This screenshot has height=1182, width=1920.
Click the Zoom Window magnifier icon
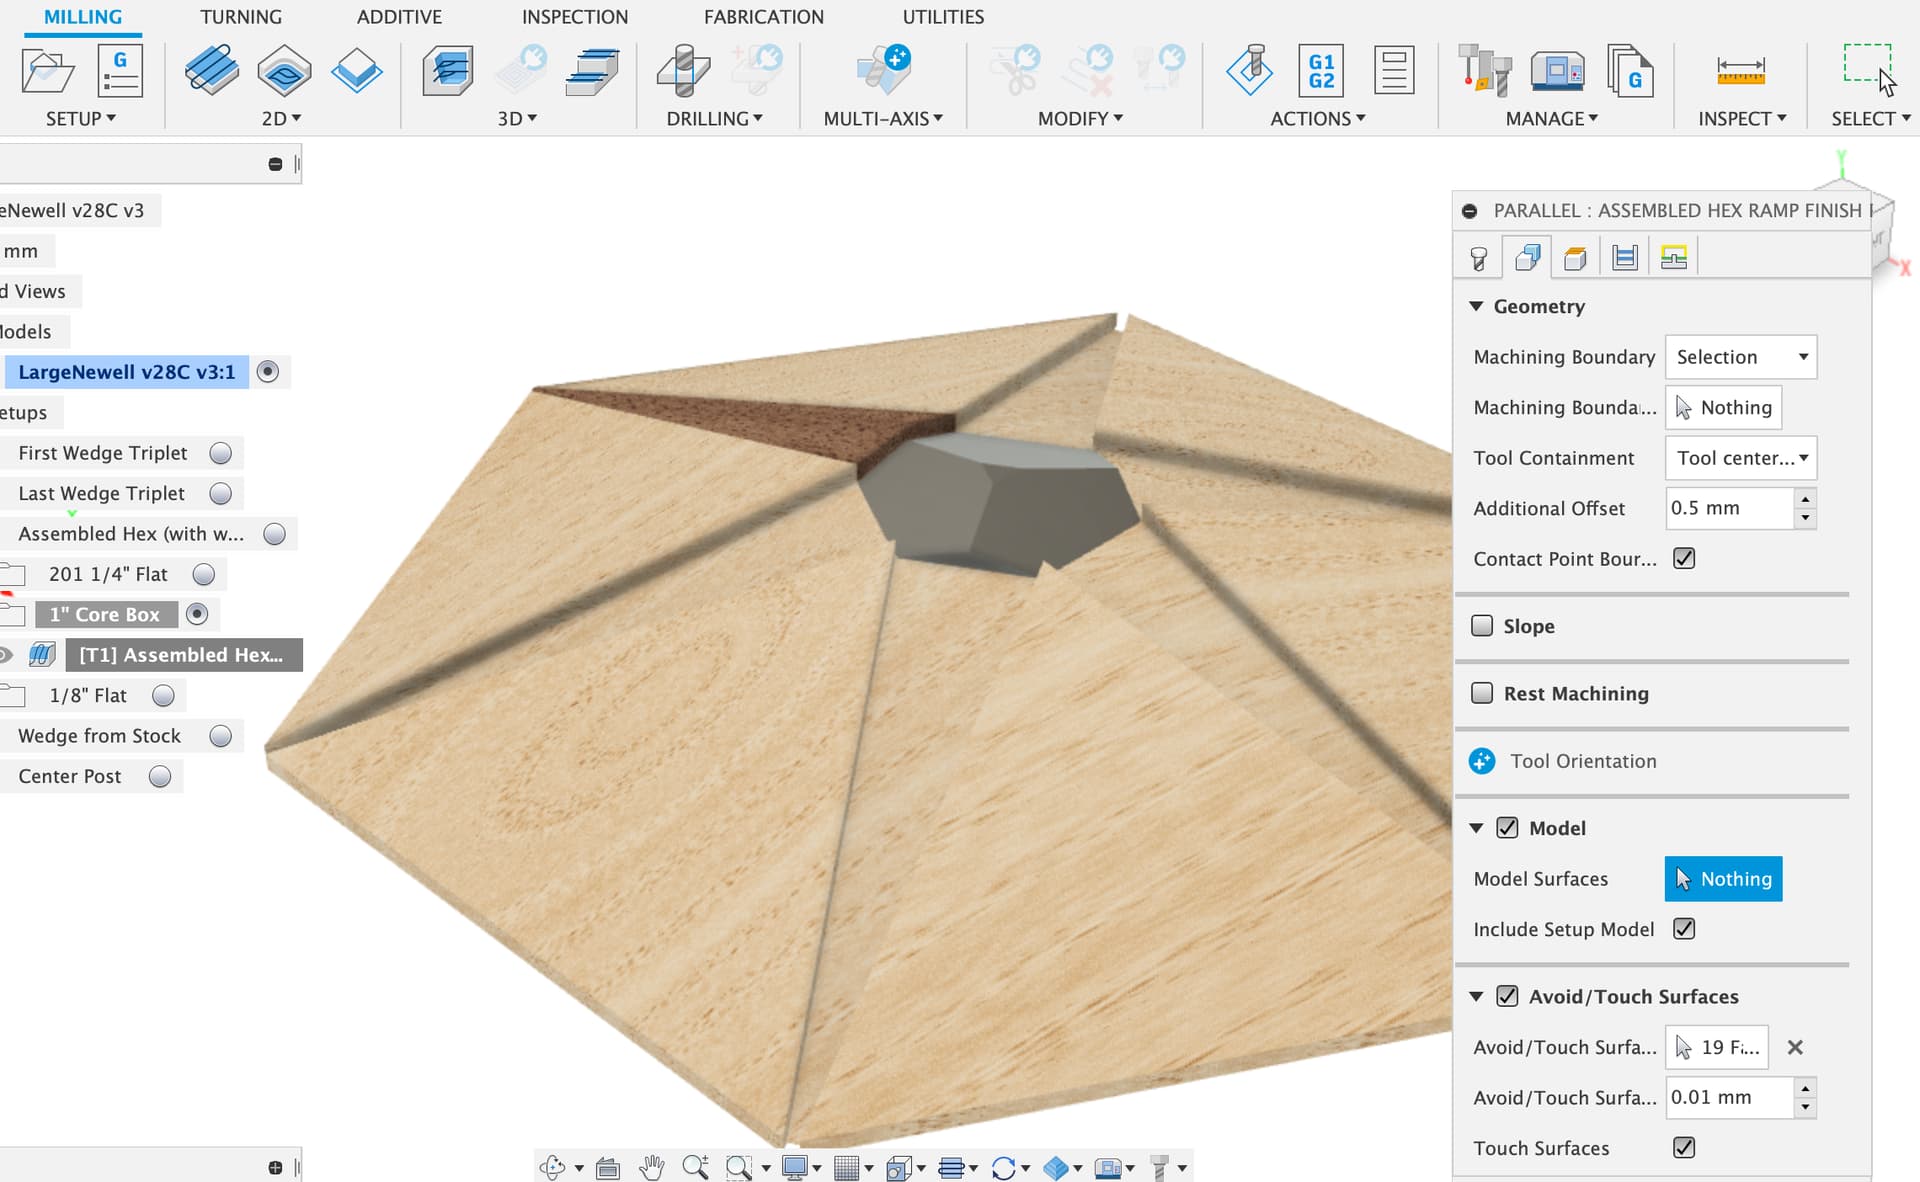pos(738,1167)
